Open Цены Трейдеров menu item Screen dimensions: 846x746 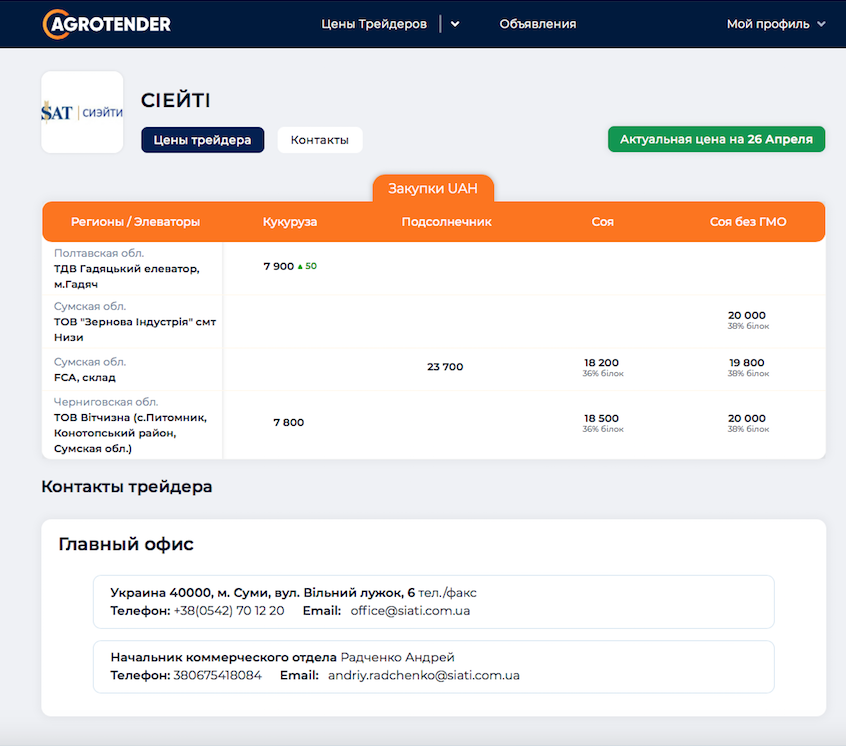pos(374,24)
